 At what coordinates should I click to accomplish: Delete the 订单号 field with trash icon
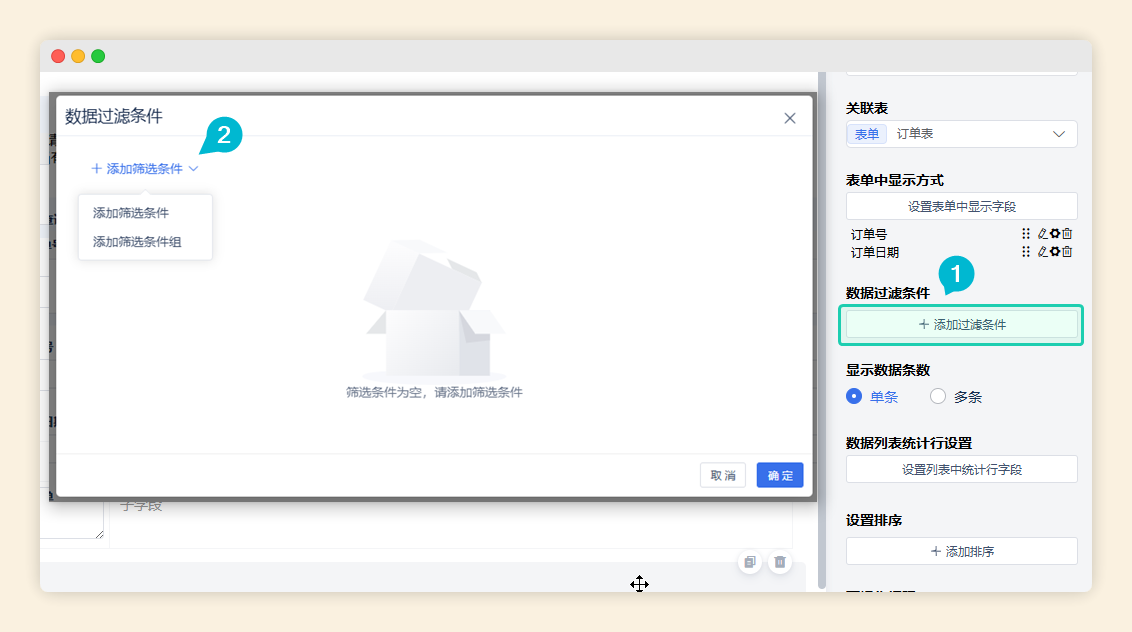(x=1067, y=234)
